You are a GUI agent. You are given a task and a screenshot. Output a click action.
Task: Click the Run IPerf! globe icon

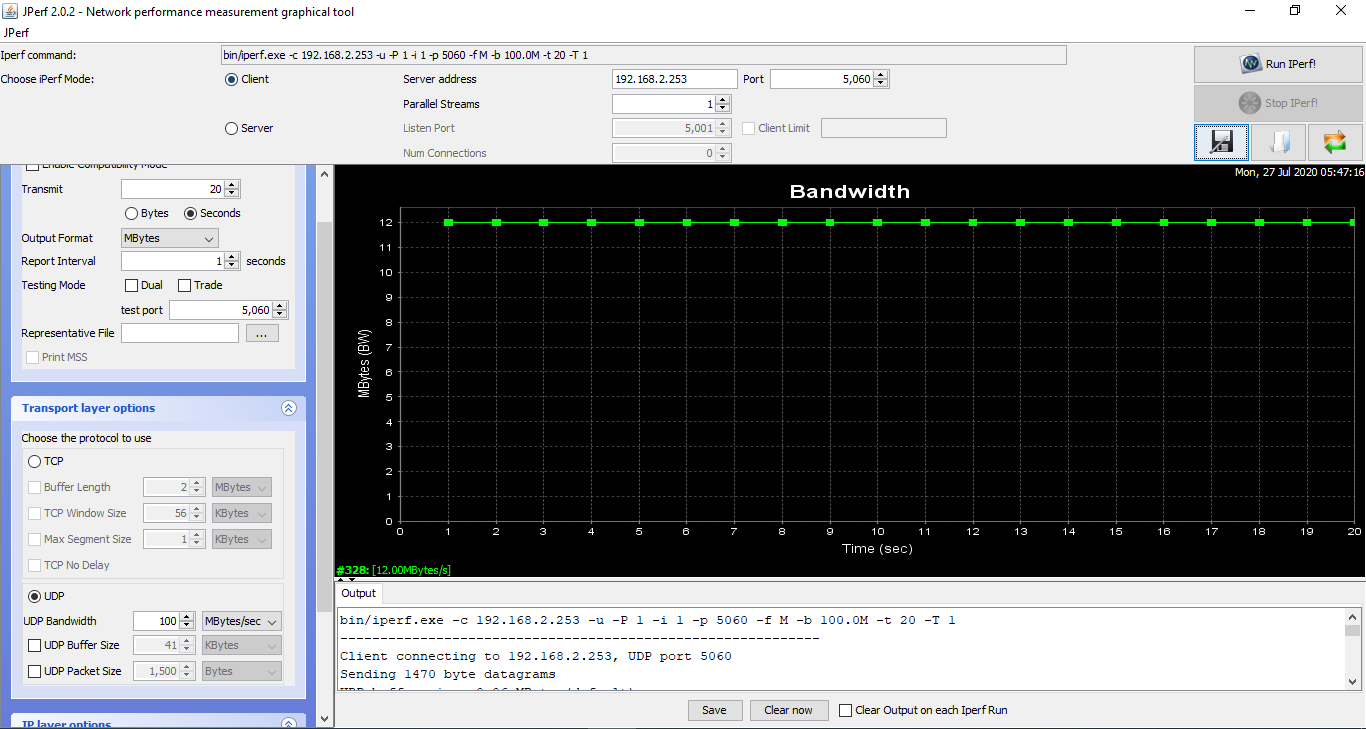(1248, 63)
